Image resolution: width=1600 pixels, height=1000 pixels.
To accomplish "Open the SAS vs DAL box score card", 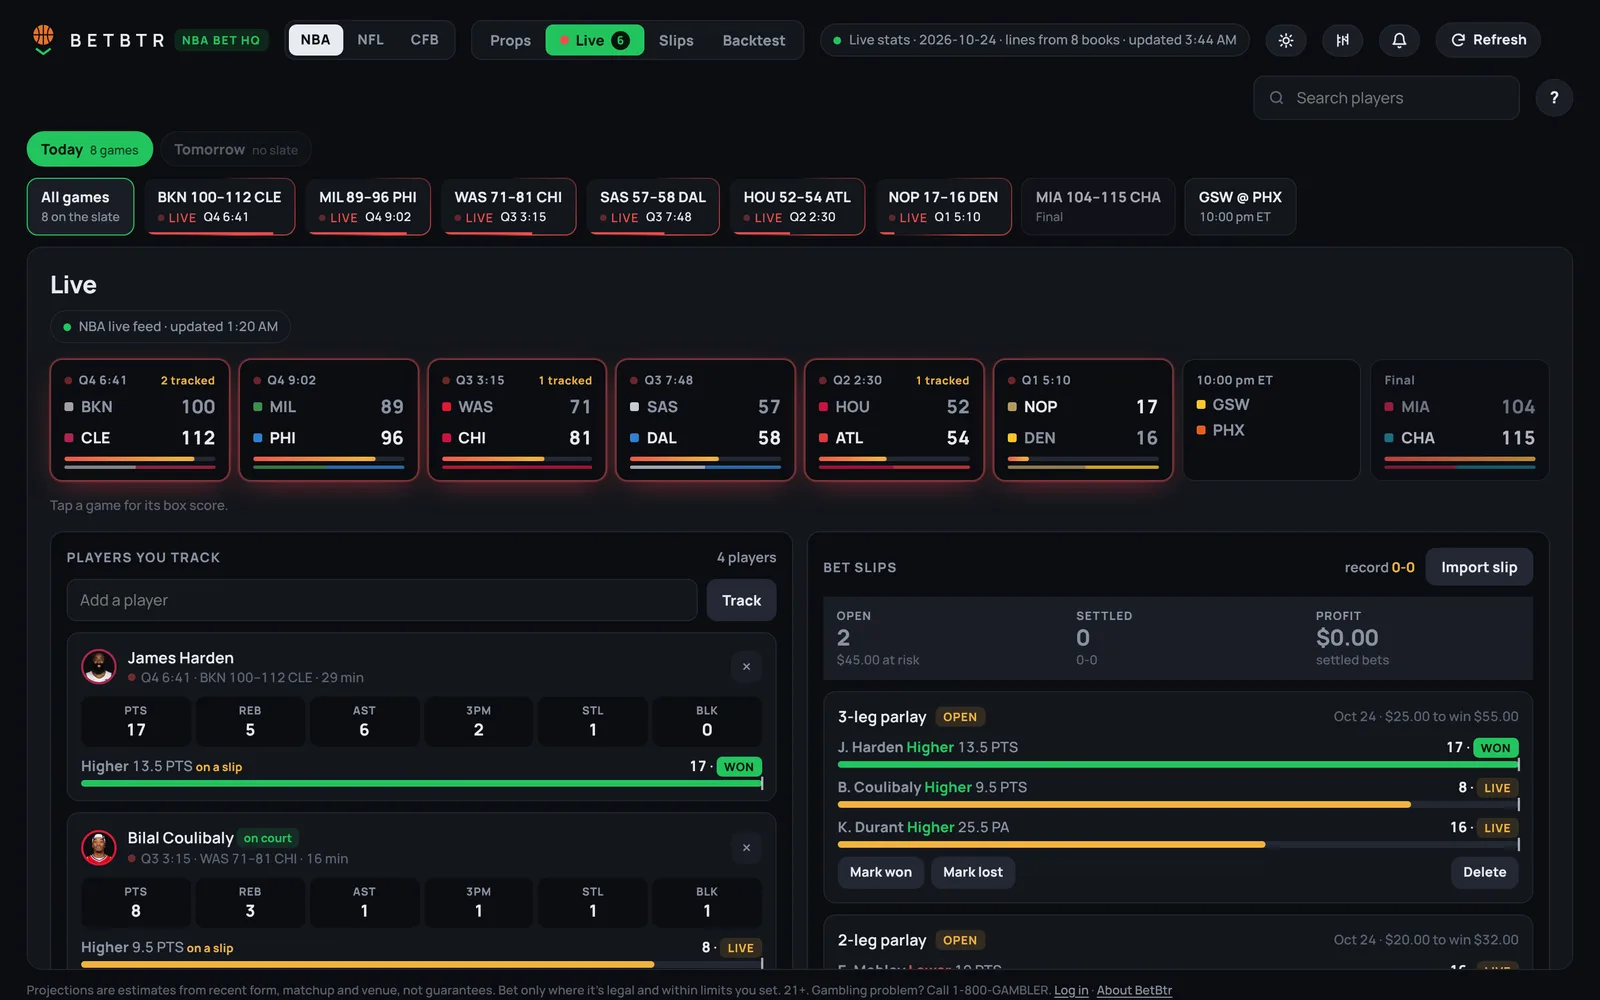I will 705,420.
